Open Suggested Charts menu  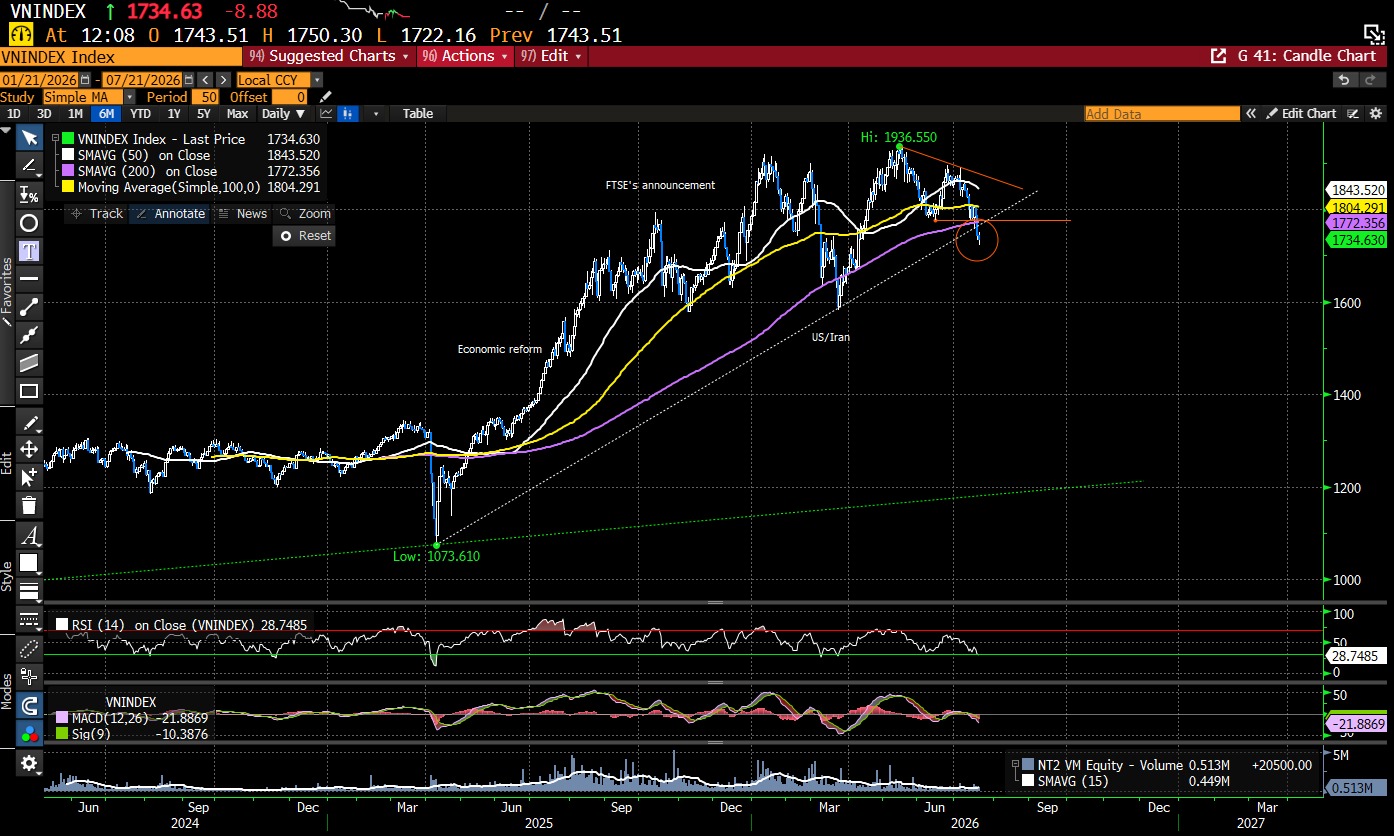pyautogui.click(x=330, y=56)
